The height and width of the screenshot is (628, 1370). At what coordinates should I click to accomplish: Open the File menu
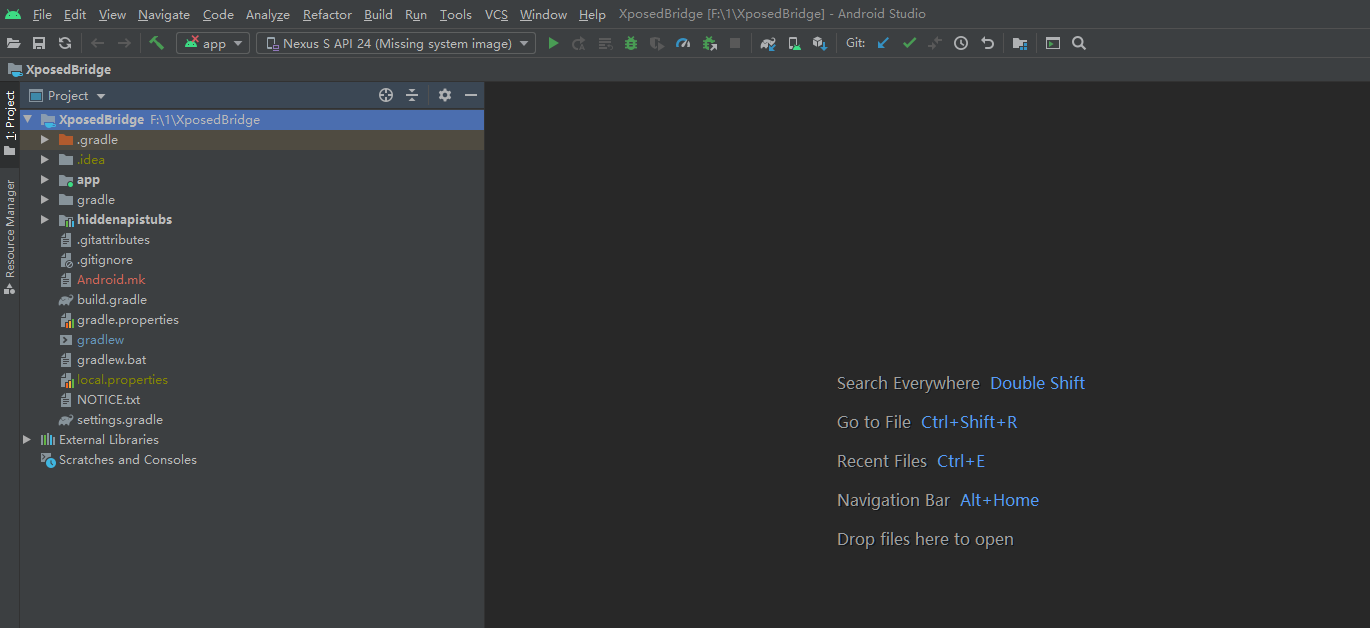click(42, 14)
